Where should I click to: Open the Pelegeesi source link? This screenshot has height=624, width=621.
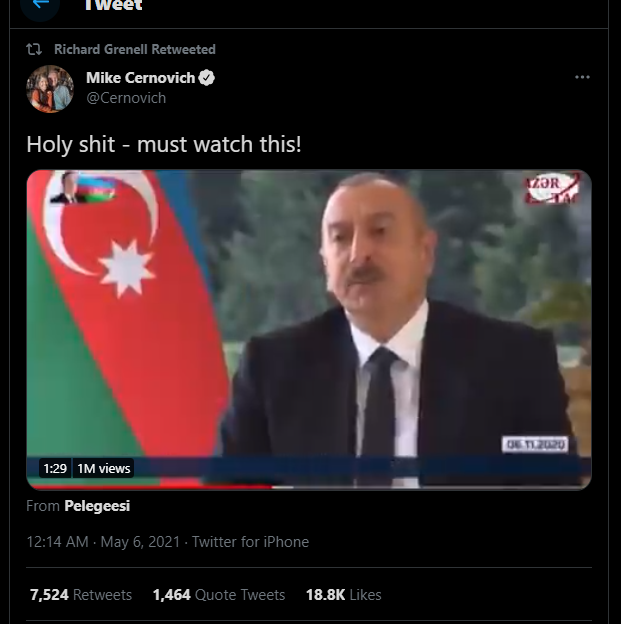[97, 506]
